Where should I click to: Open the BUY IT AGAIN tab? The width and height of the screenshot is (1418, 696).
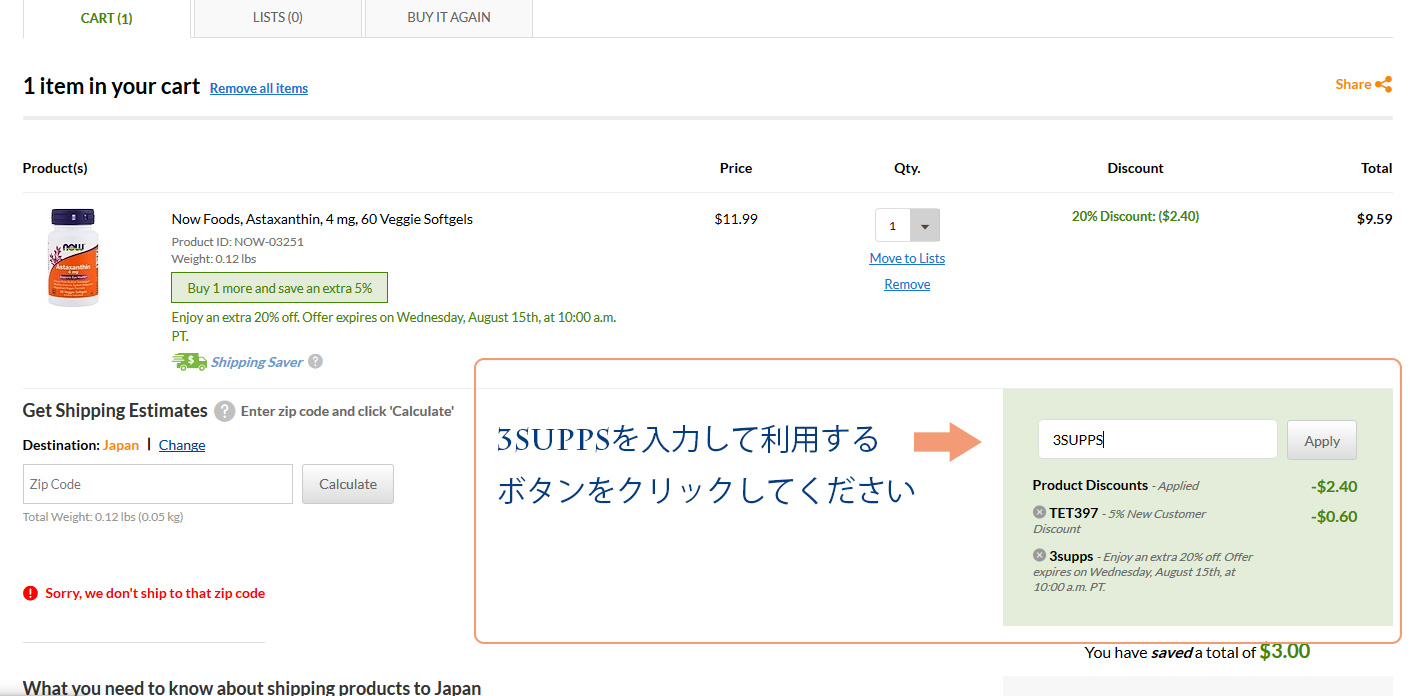point(449,18)
